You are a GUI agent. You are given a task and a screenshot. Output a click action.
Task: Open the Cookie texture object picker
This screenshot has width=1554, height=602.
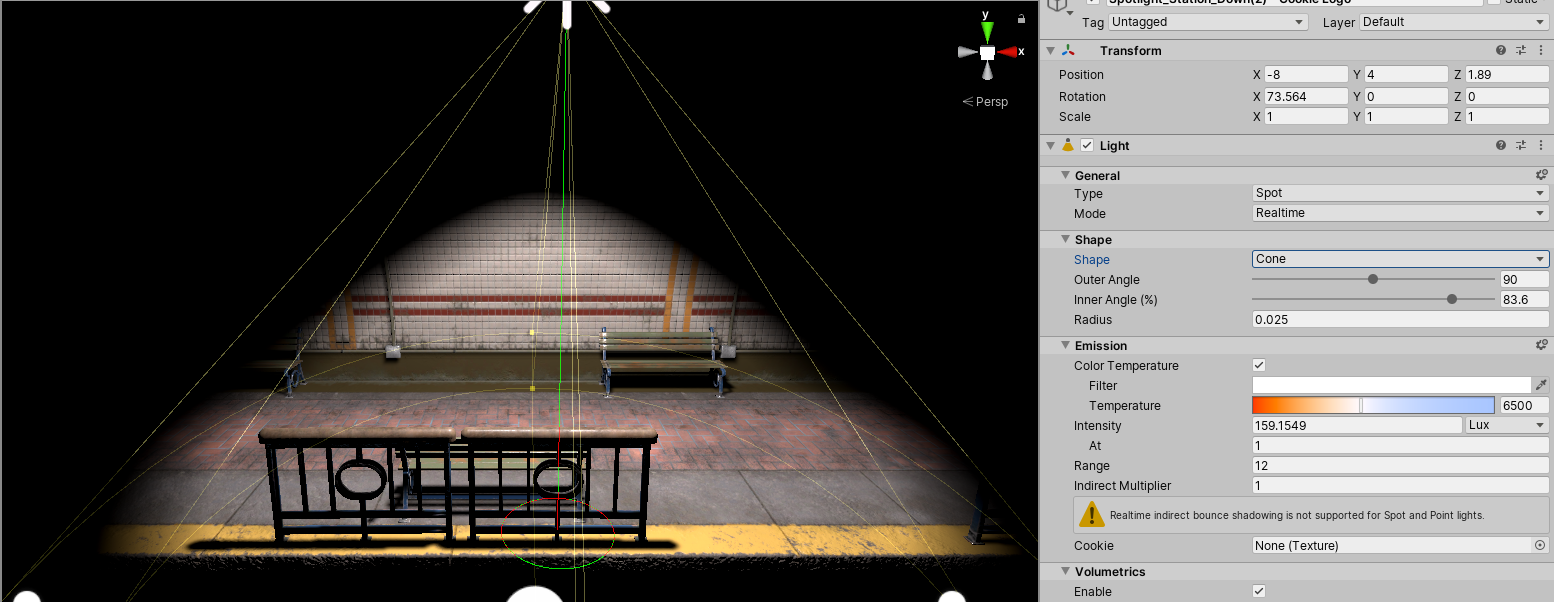[x=1540, y=545]
